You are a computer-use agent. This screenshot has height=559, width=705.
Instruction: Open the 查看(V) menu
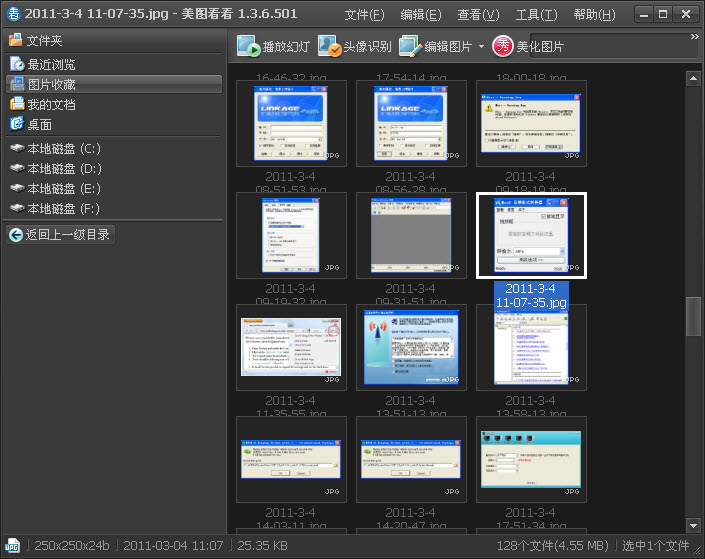[478, 15]
